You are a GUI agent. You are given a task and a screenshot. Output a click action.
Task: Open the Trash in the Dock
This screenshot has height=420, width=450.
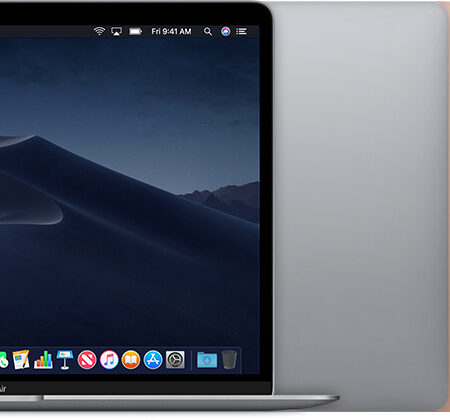(x=229, y=360)
